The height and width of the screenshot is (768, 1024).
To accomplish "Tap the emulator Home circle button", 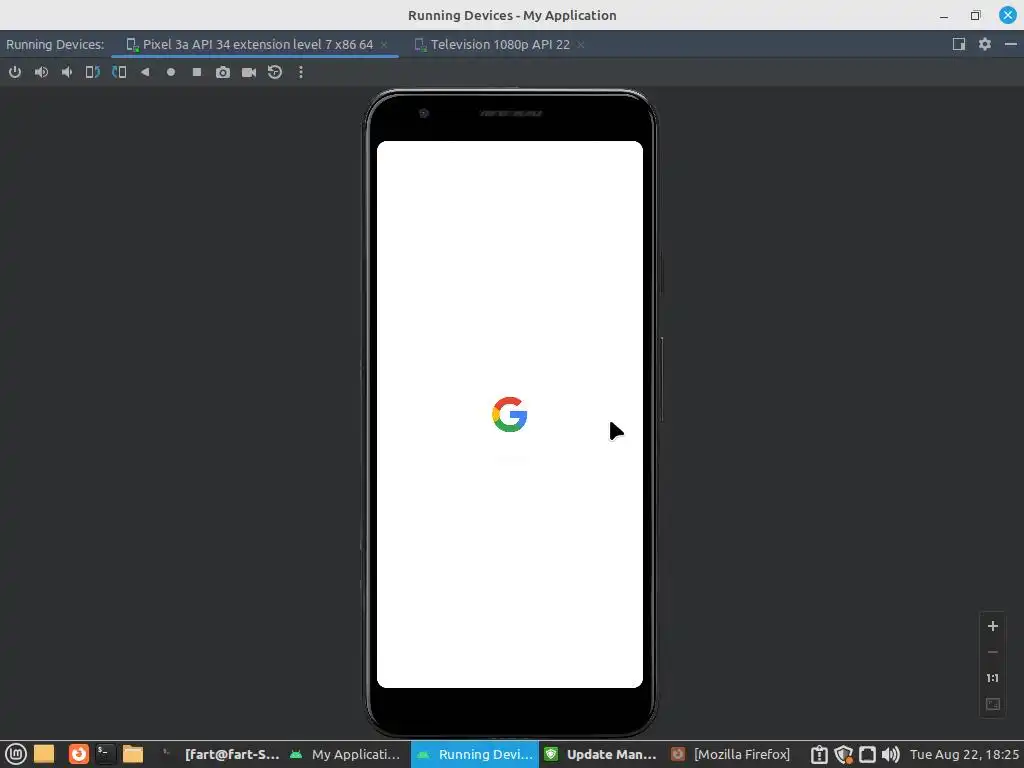I will 171,72.
